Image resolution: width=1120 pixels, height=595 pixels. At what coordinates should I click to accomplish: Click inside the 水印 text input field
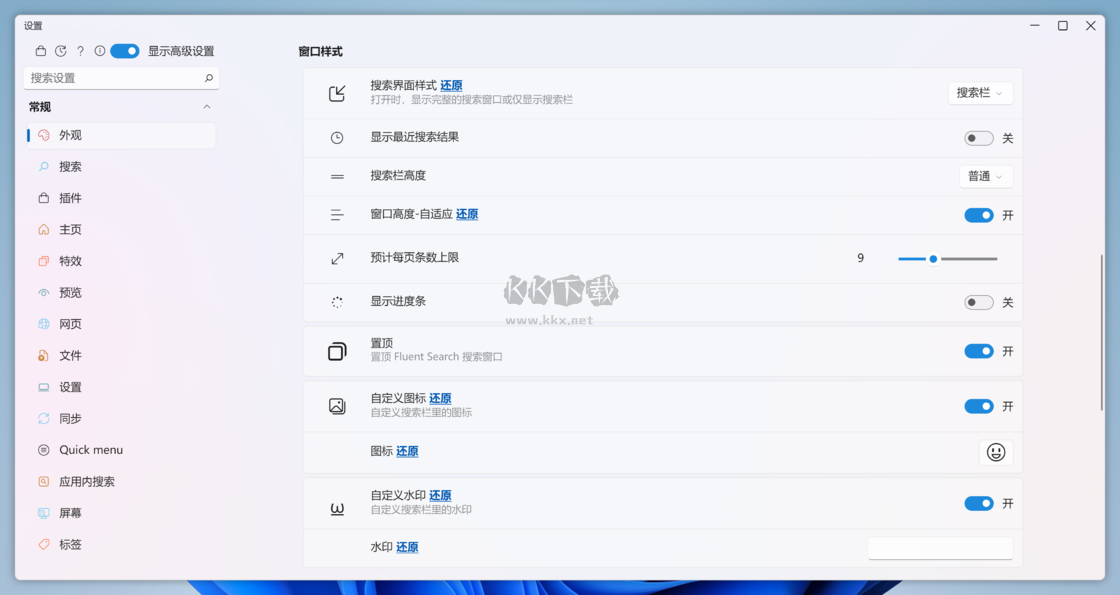click(939, 547)
